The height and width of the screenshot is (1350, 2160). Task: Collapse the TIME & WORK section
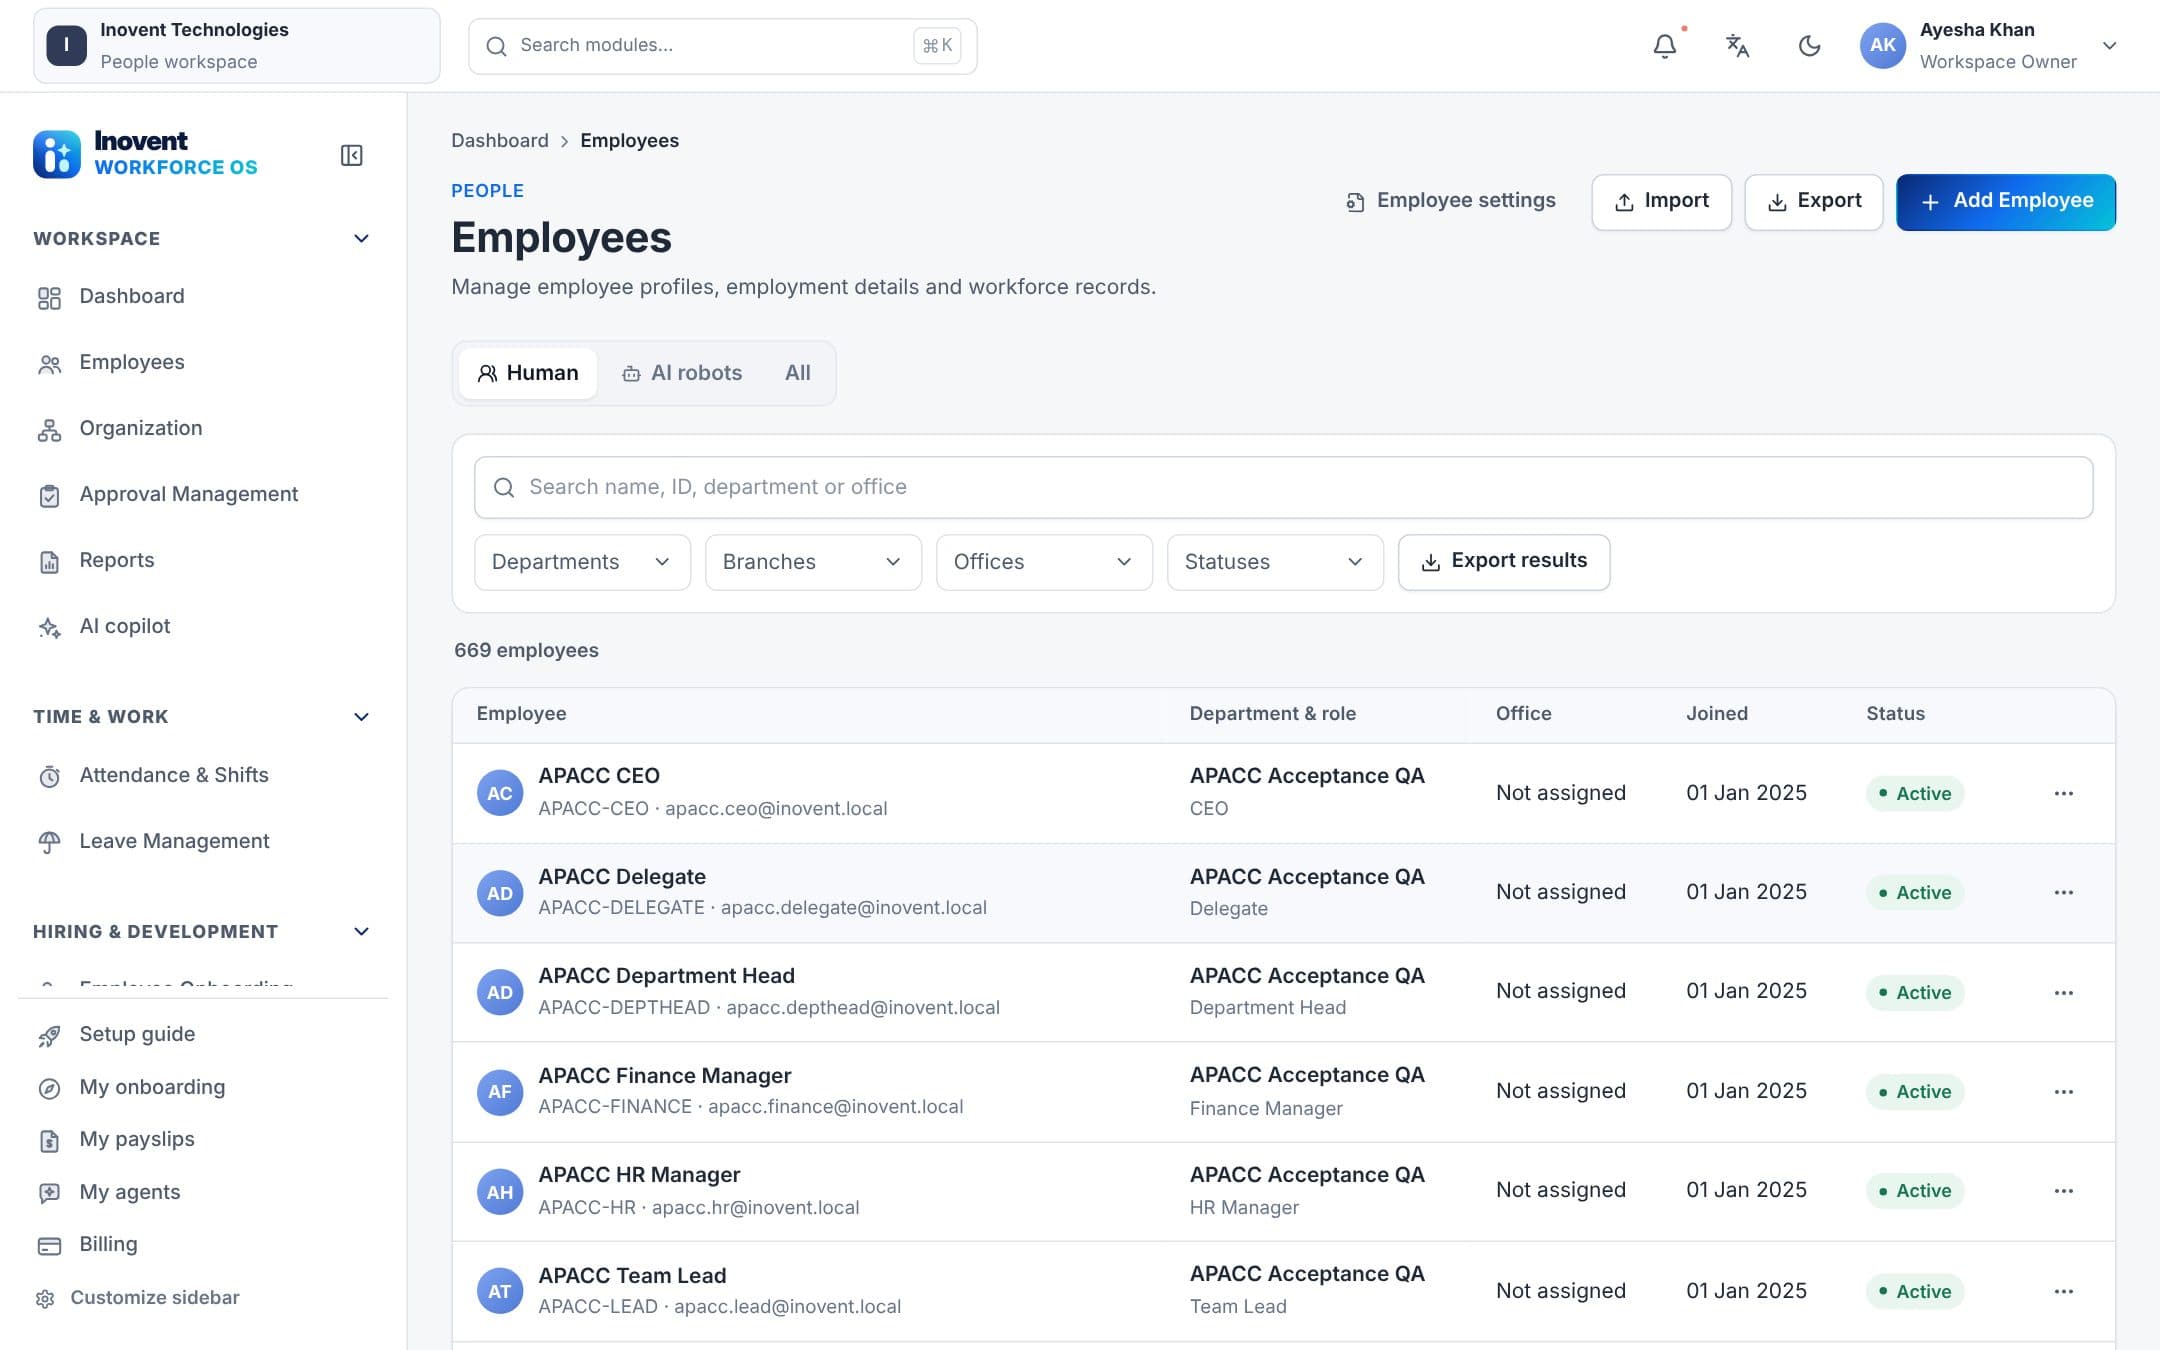[362, 717]
